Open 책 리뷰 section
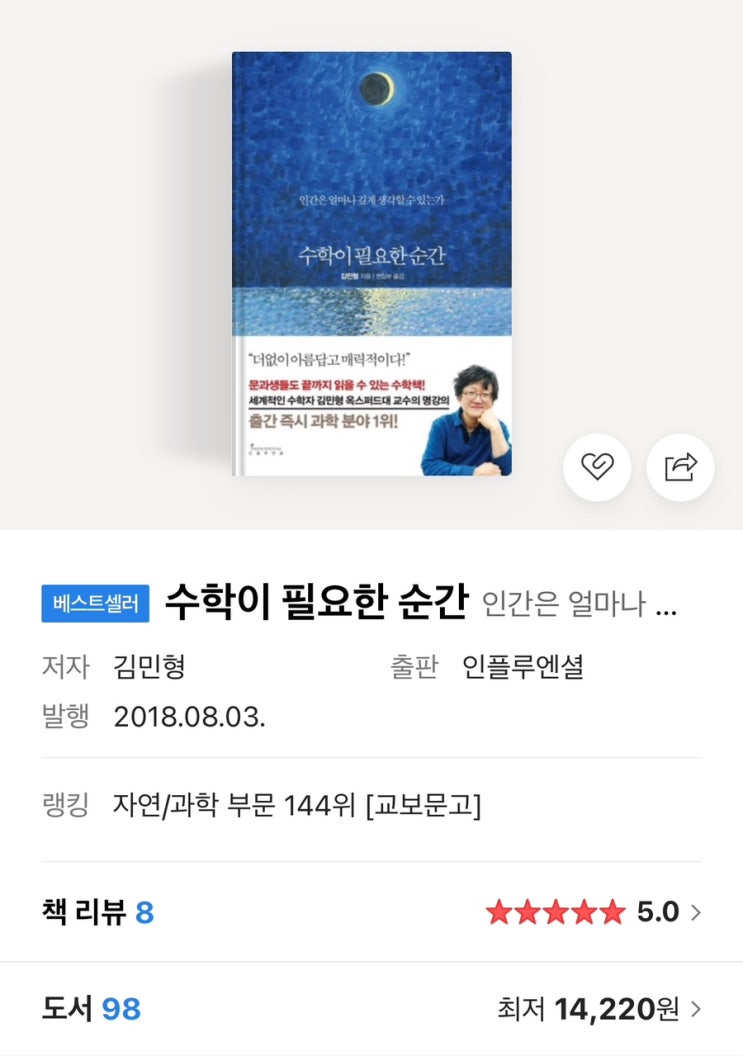 372,913
